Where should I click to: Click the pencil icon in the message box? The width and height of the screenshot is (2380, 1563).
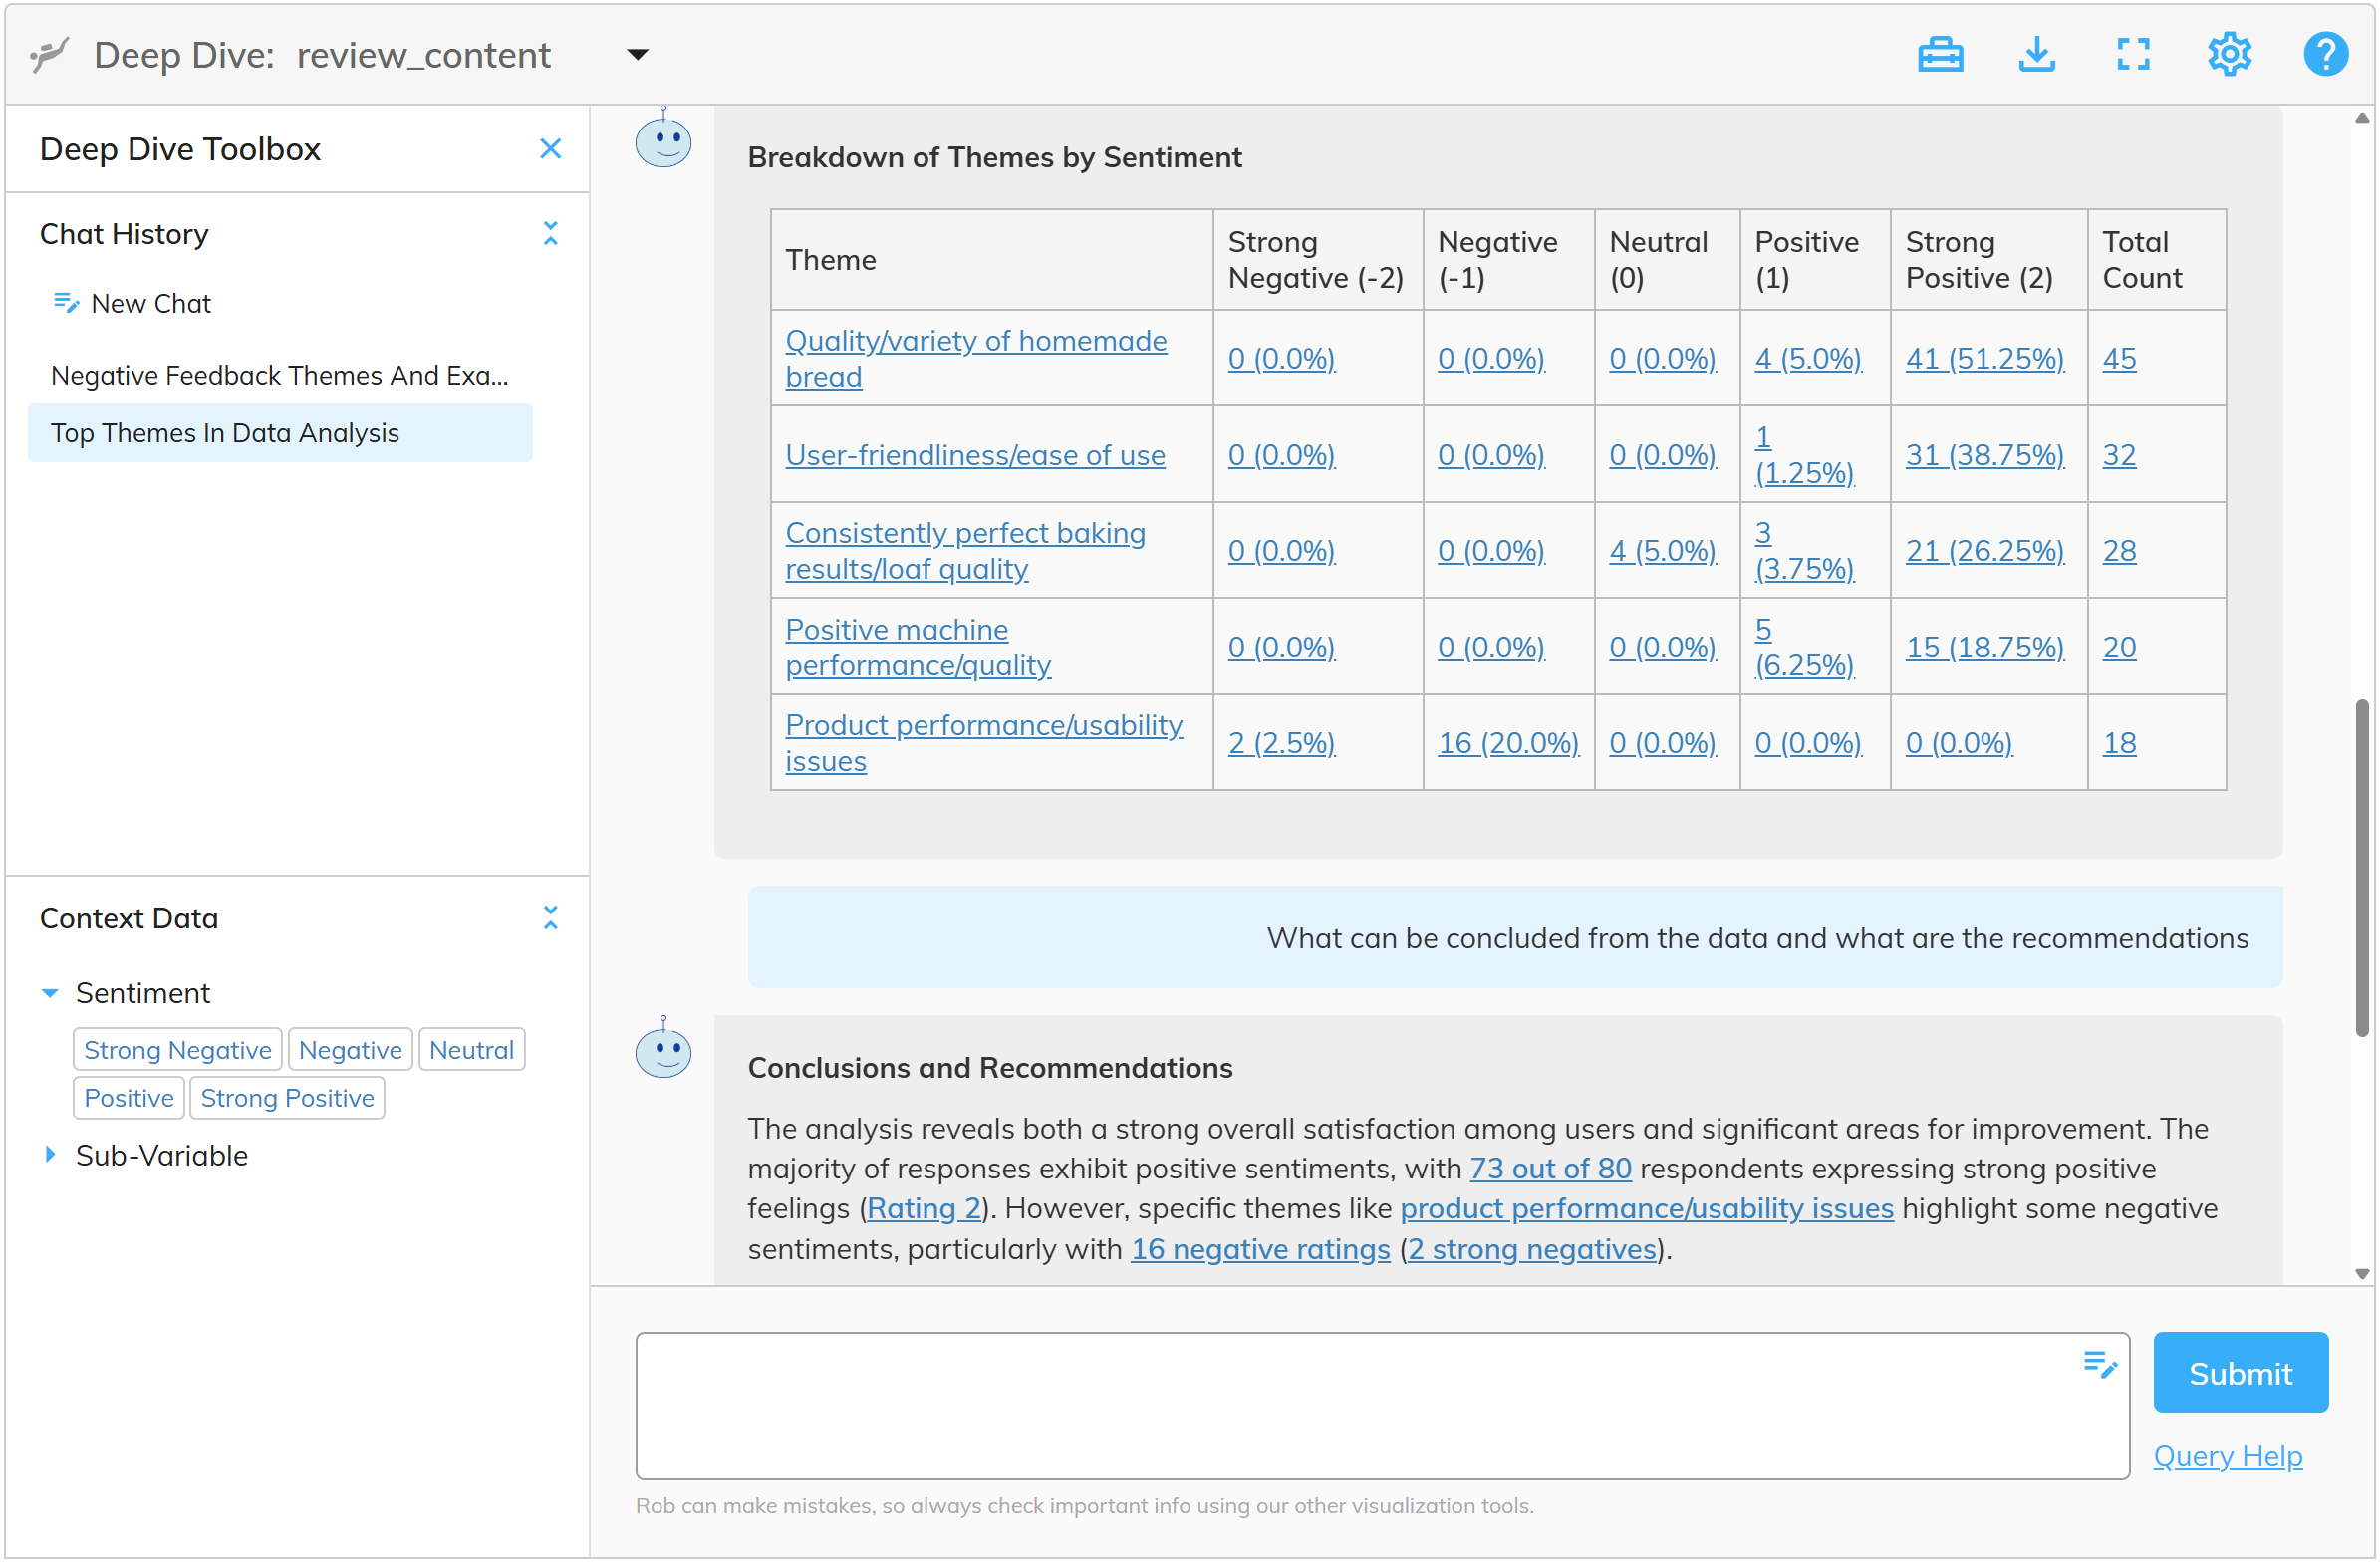2099,1364
